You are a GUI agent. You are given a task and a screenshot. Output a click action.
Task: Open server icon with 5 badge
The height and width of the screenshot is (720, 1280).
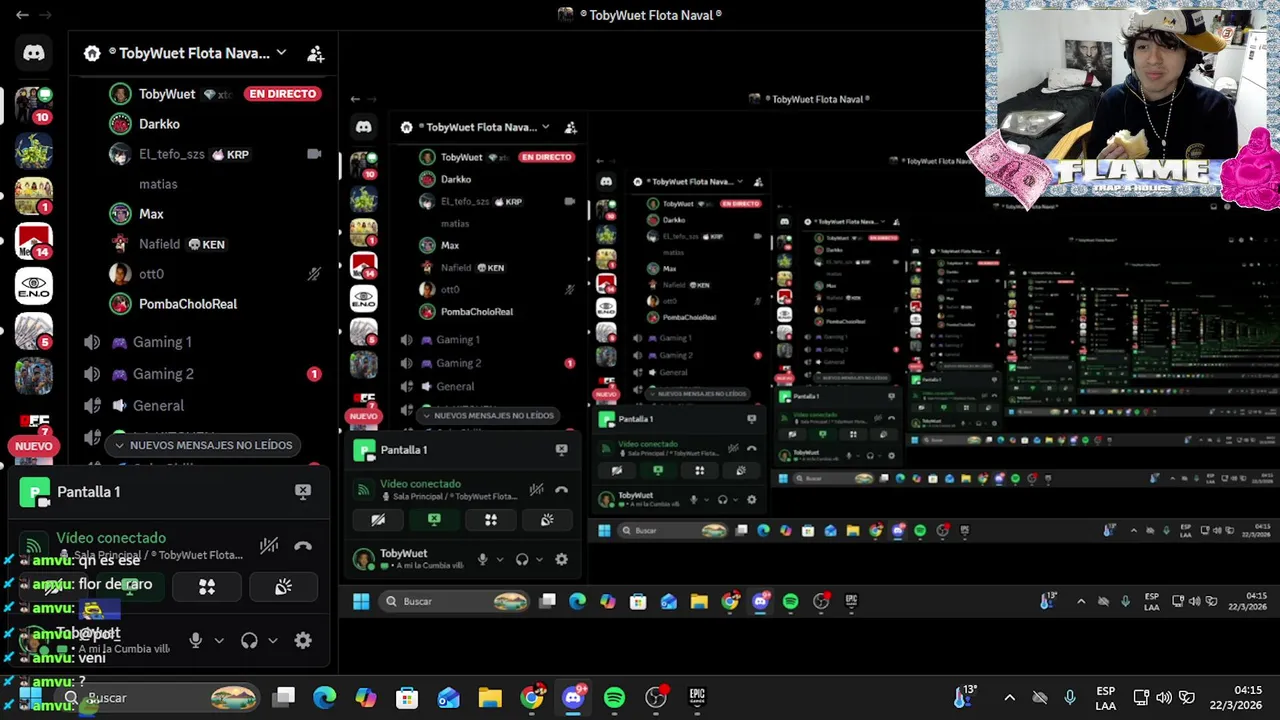pos(34,331)
